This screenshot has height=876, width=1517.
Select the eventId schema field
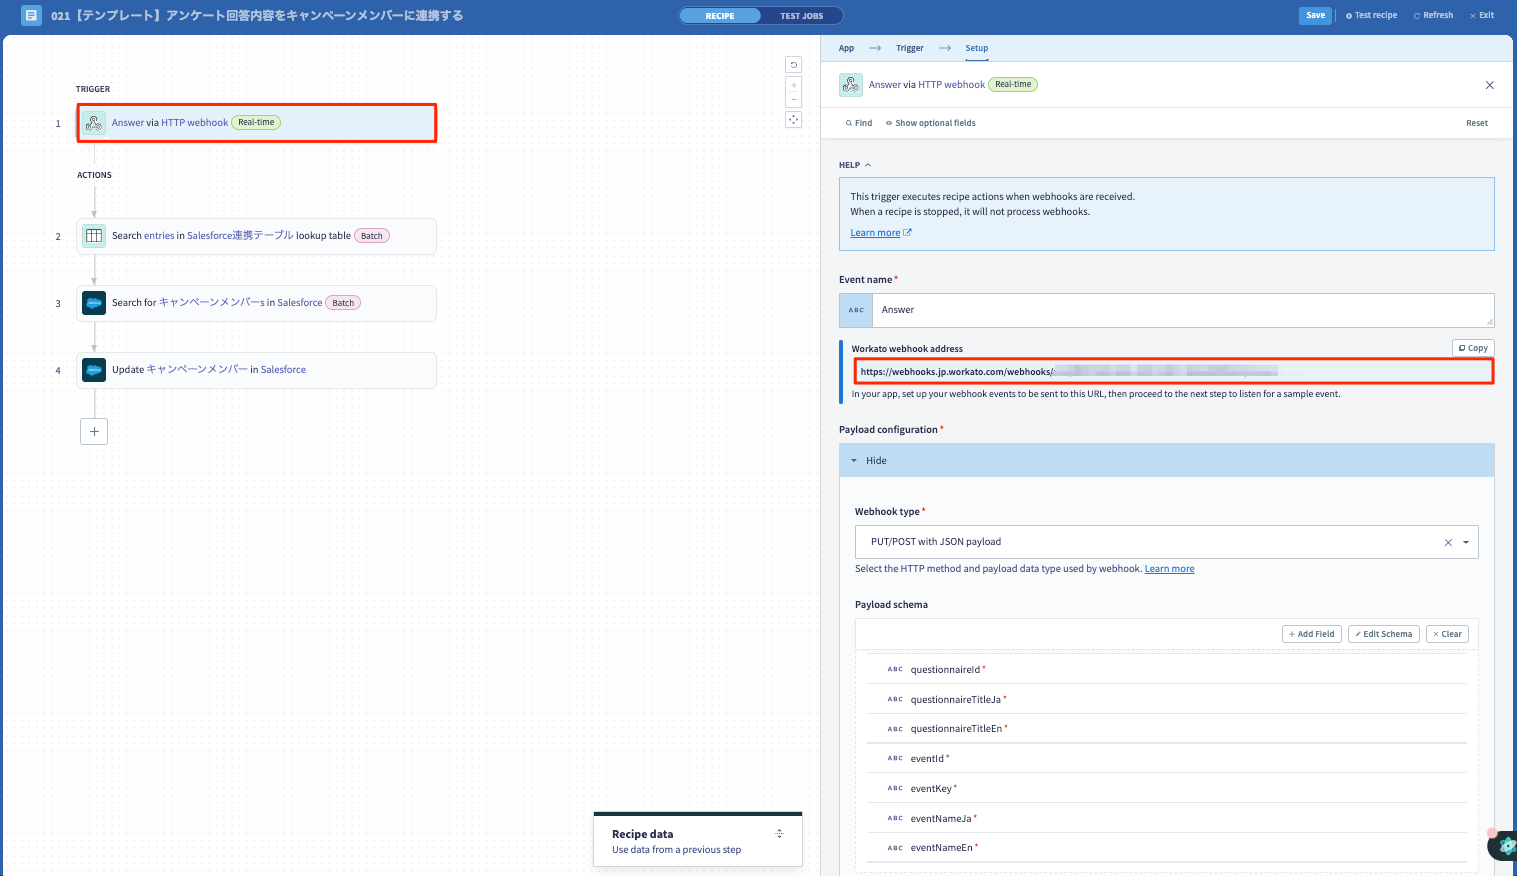pyautogui.click(x=1166, y=759)
